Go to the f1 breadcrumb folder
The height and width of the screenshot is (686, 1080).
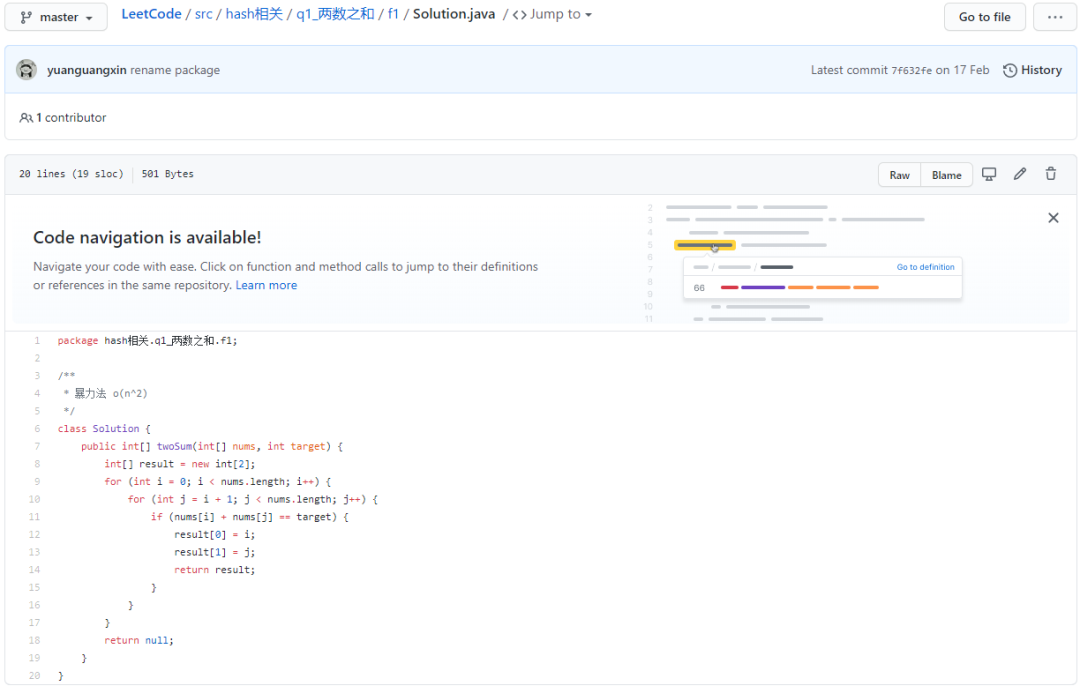[x=393, y=15]
